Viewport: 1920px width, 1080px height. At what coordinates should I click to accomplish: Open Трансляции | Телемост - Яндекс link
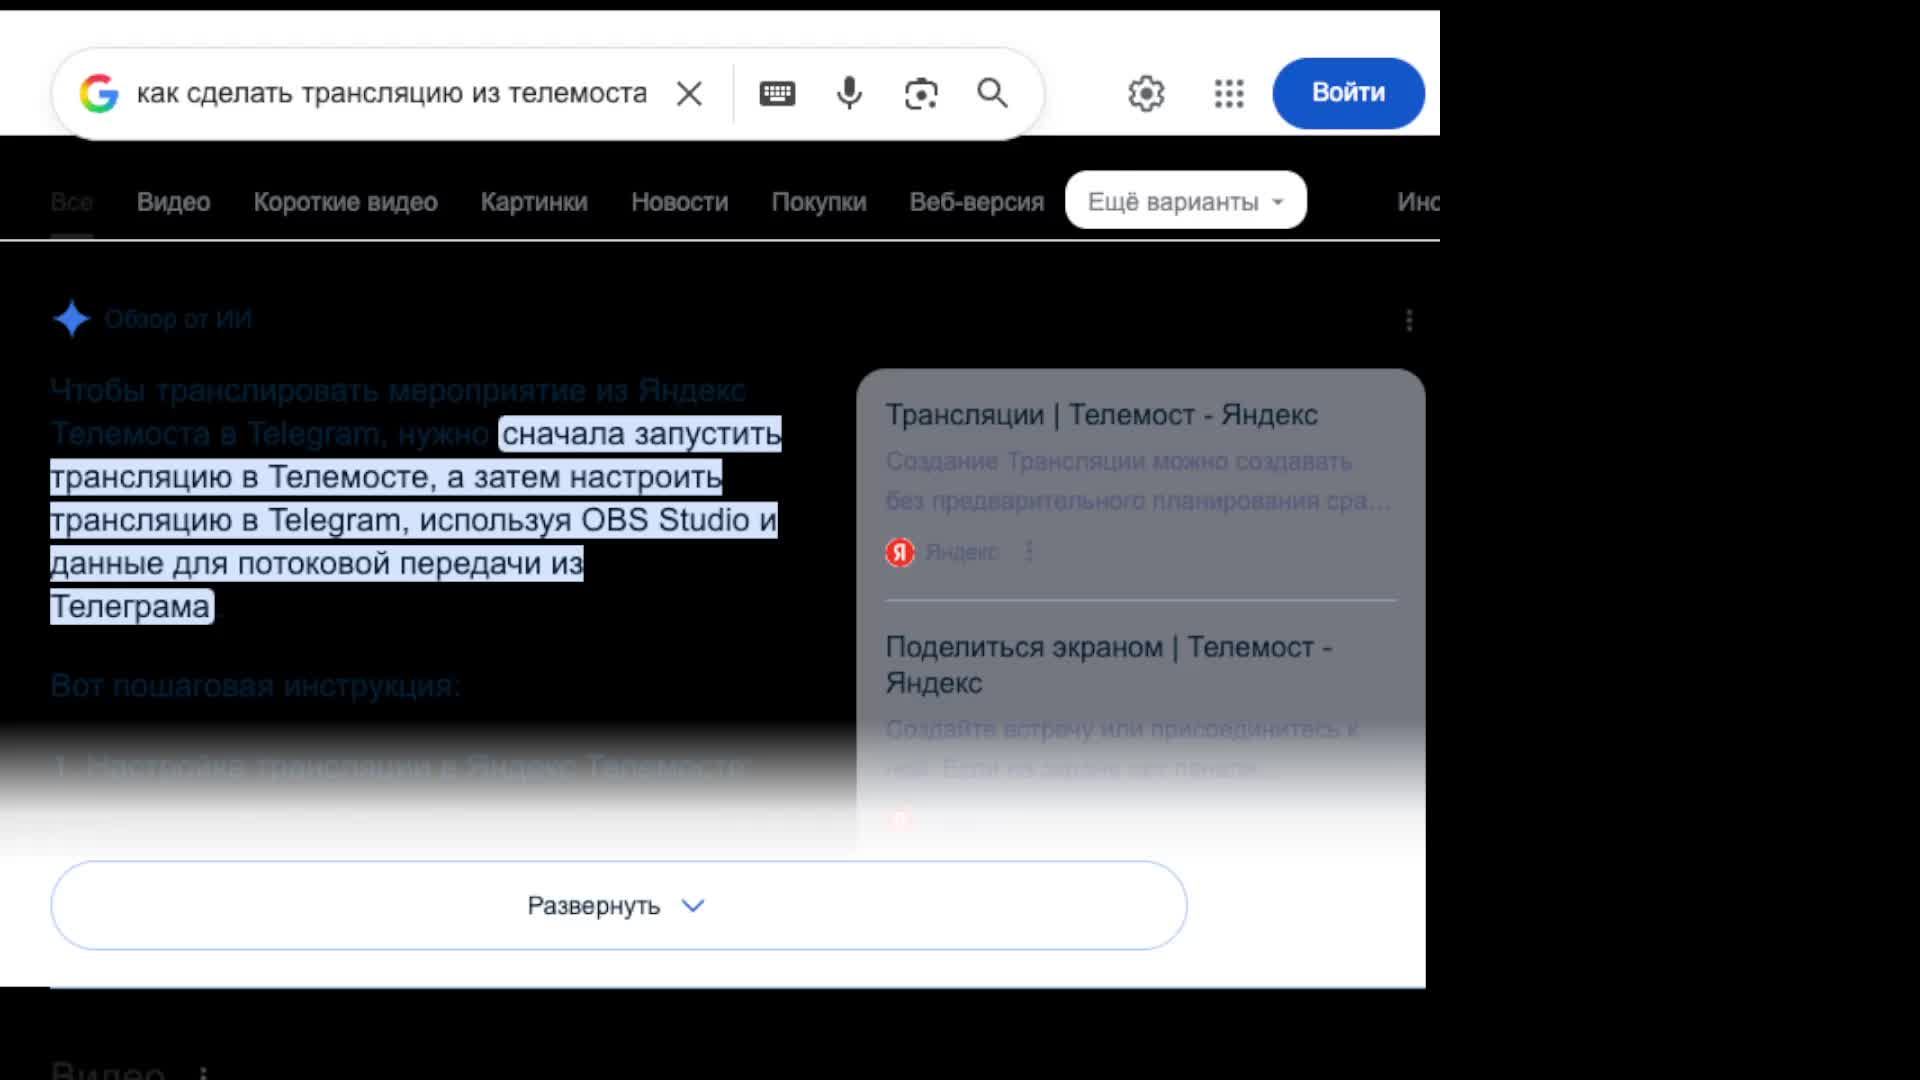click(x=1101, y=415)
